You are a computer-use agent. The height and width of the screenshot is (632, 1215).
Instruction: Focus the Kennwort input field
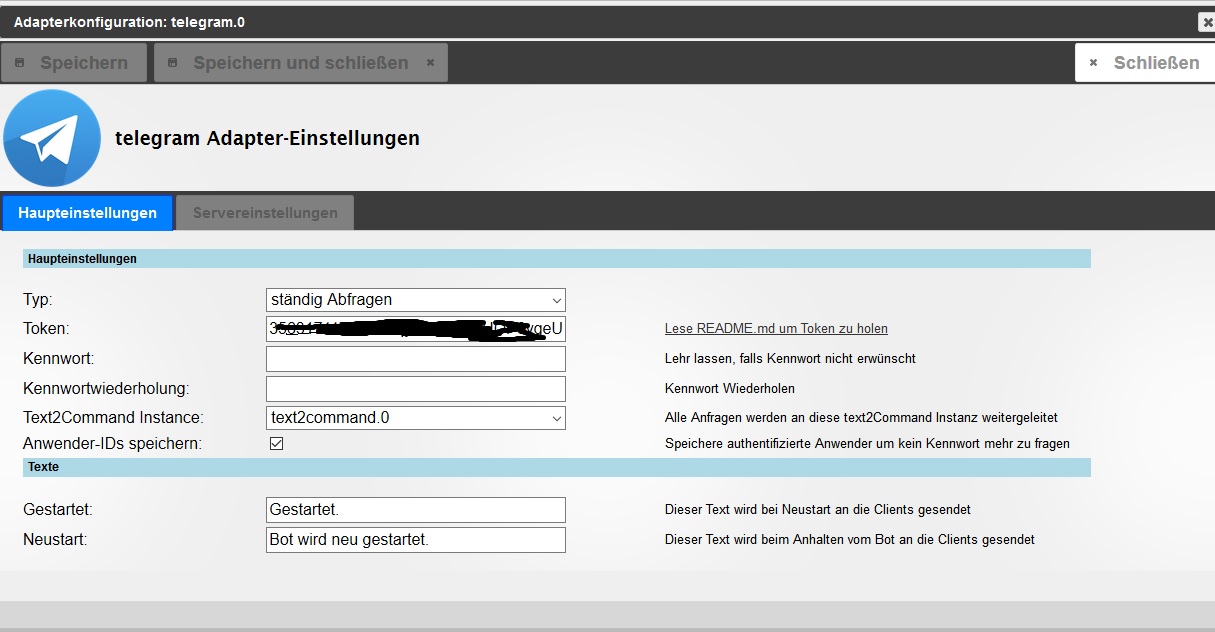416,358
